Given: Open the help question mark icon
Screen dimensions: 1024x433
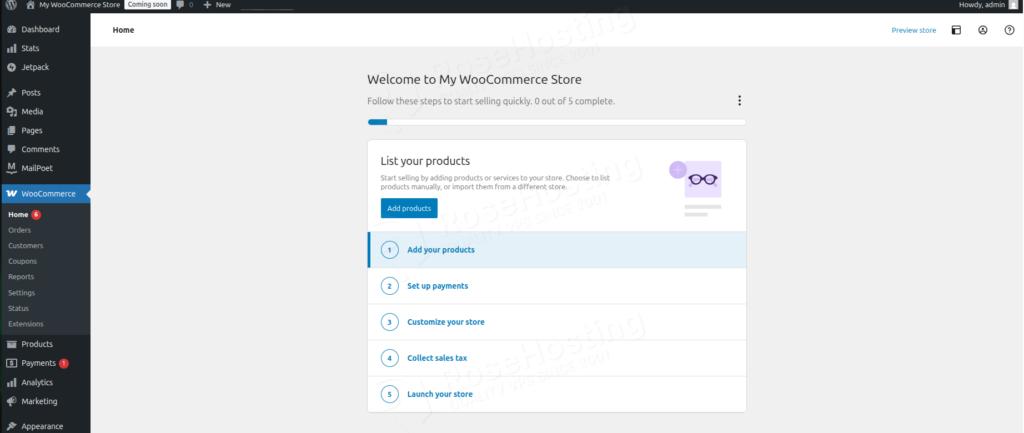Looking at the screenshot, I should pyautogui.click(x=1009, y=30).
